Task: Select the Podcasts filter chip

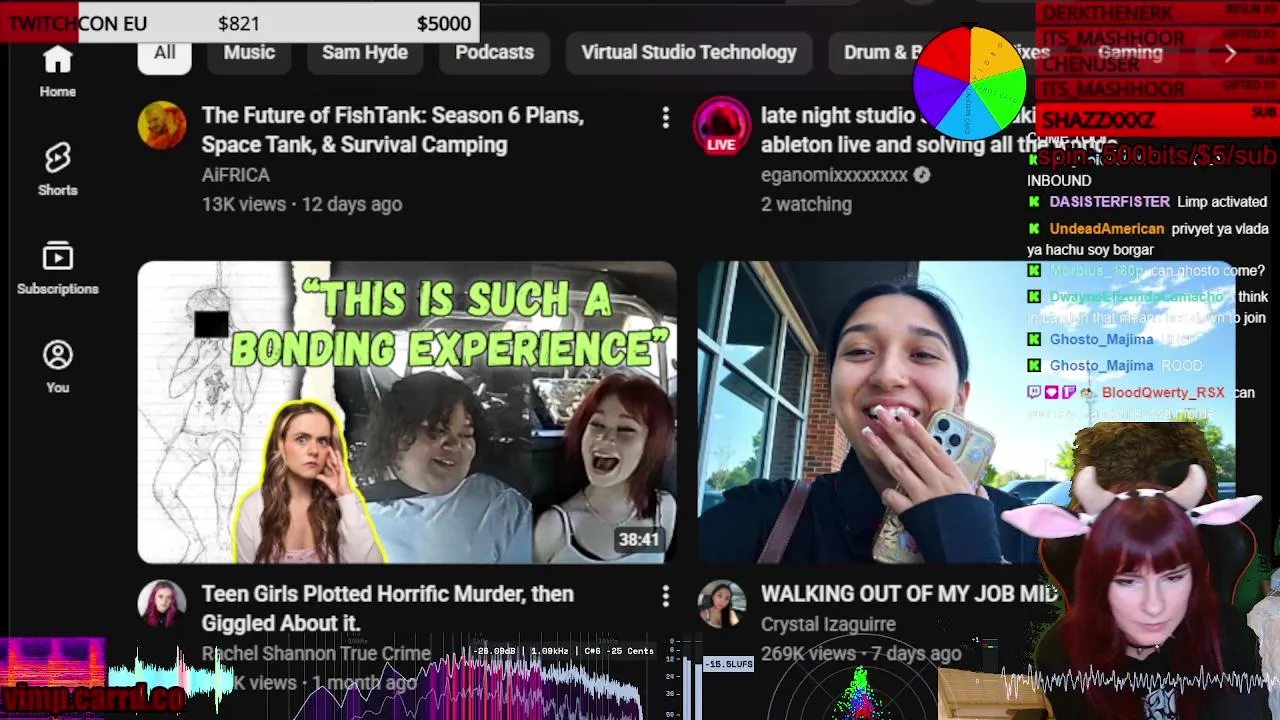Action: [494, 52]
